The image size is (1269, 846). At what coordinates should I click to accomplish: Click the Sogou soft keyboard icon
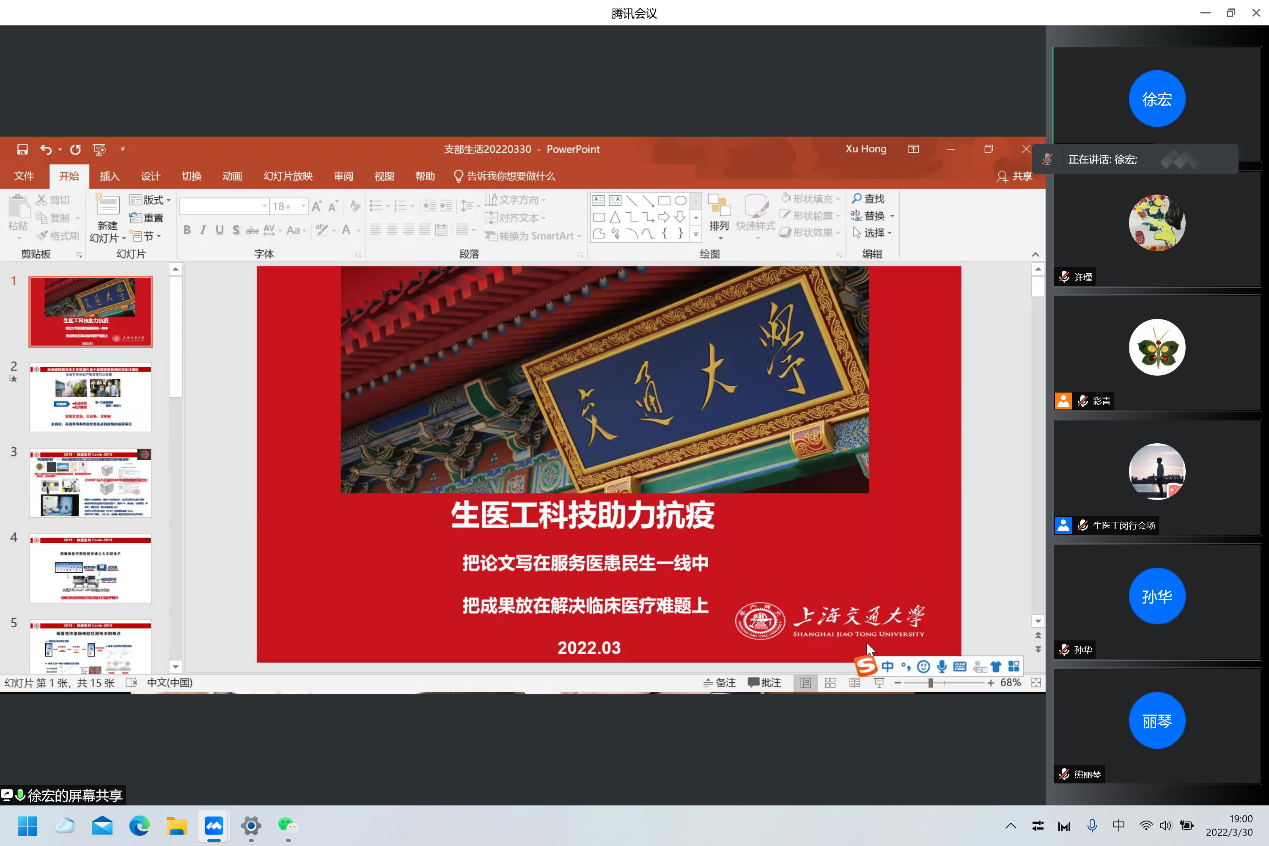960,666
